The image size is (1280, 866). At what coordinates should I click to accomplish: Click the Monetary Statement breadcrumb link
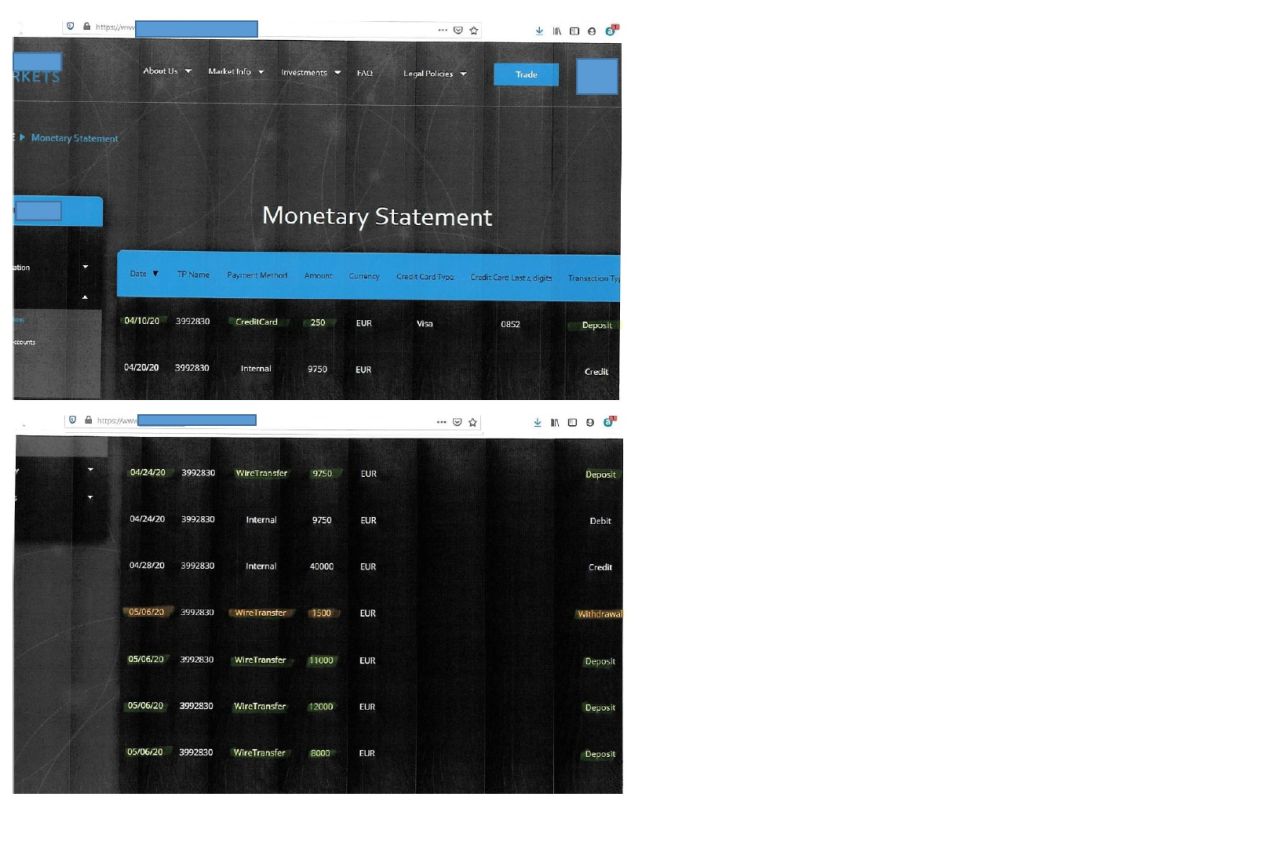point(74,138)
